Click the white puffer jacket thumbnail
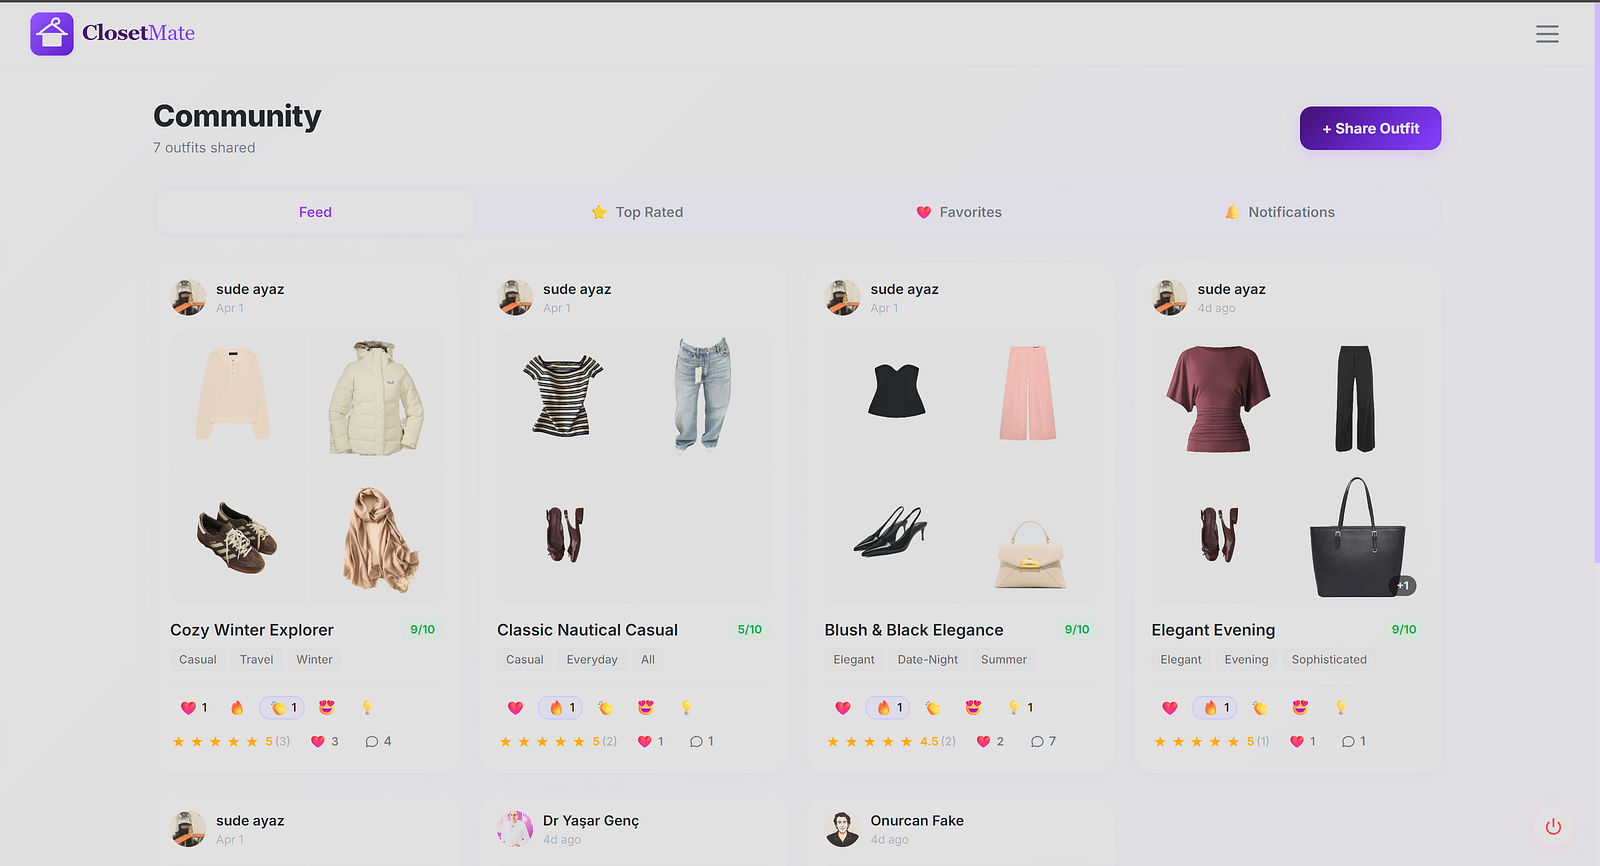 tap(376, 397)
